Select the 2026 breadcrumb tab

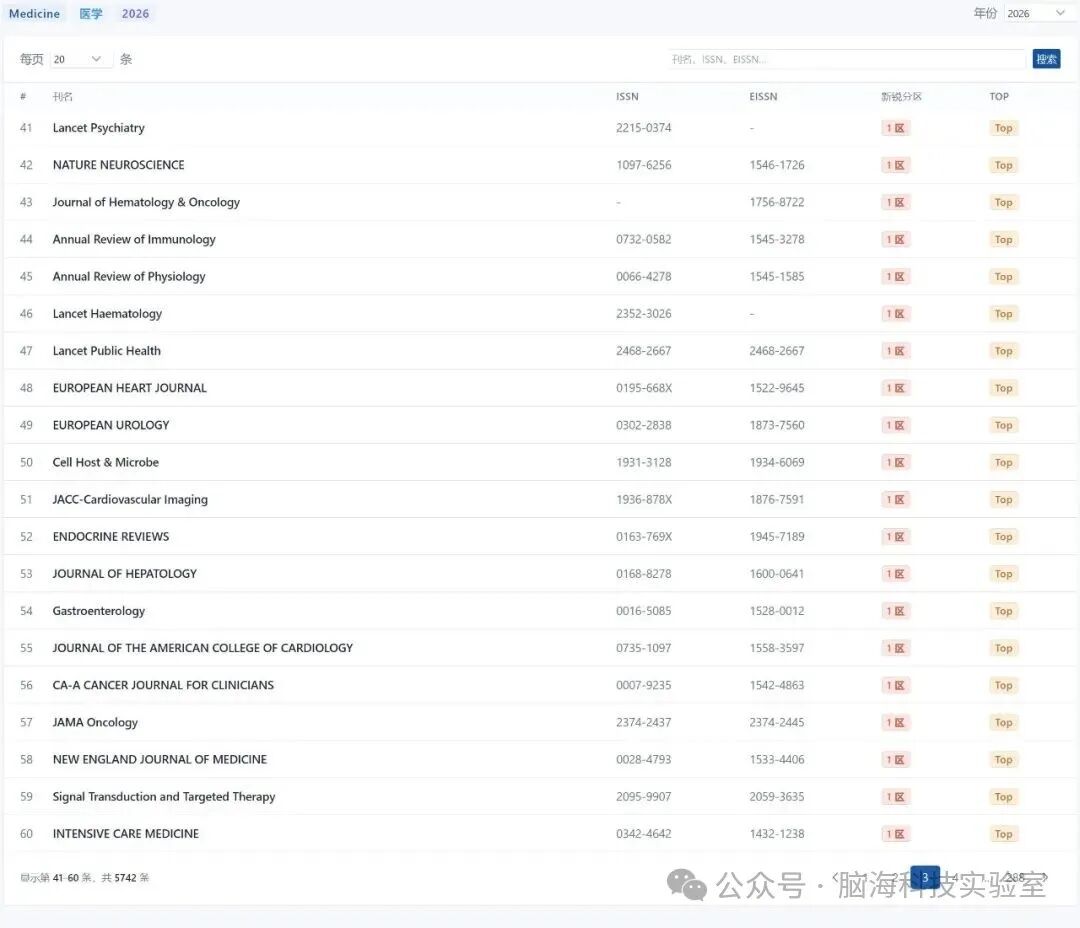(136, 14)
